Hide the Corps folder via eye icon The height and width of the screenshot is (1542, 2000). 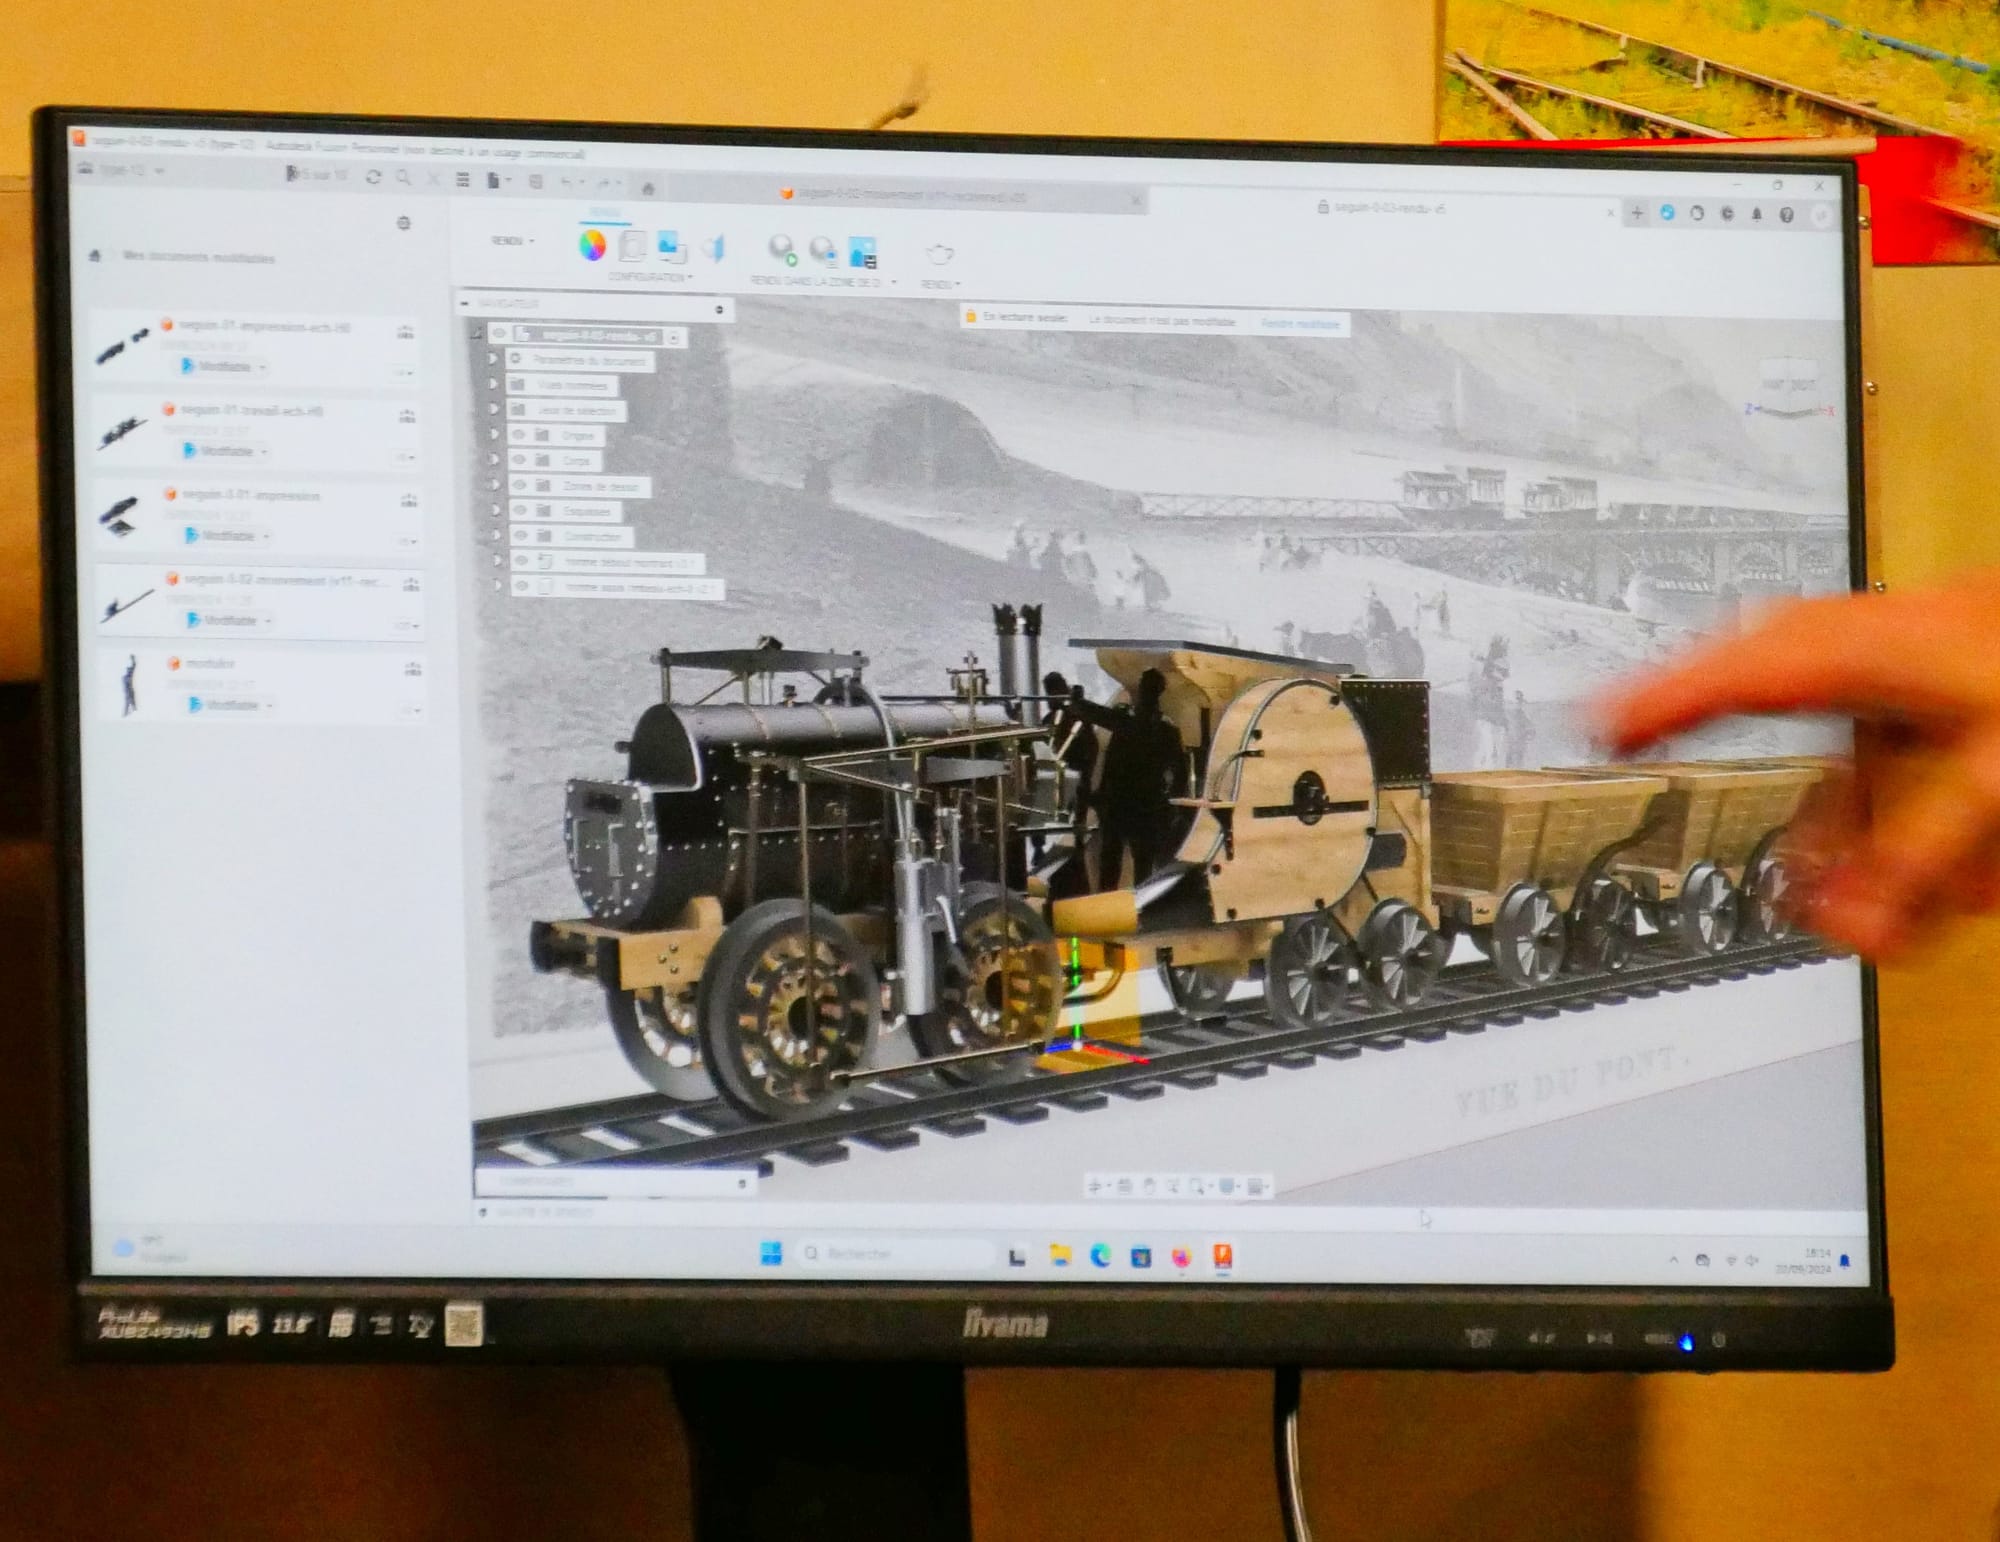pyautogui.click(x=519, y=460)
